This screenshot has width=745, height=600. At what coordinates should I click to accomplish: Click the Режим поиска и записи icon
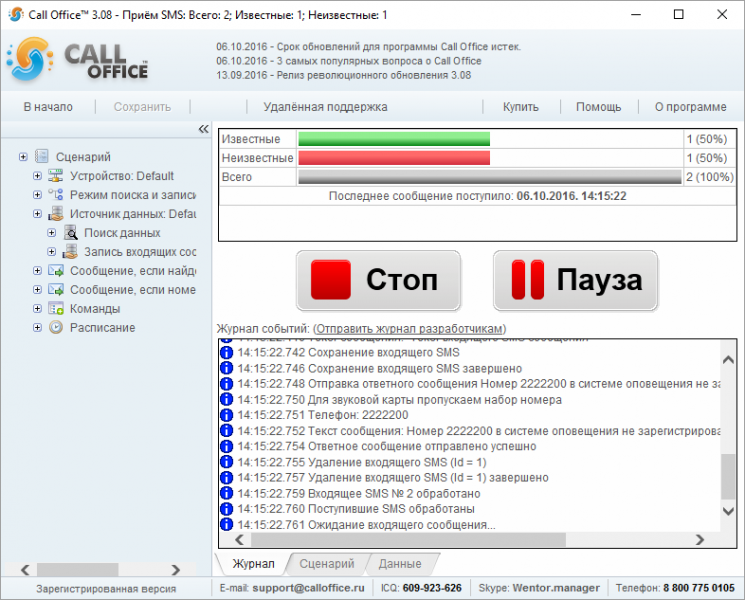tap(56, 195)
